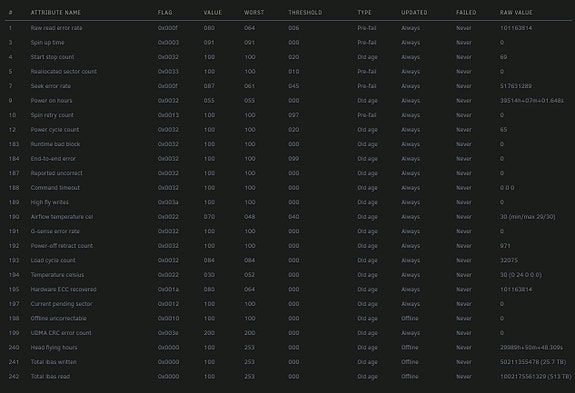Select the 'Current pending sector' attribute name

(x=61, y=304)
